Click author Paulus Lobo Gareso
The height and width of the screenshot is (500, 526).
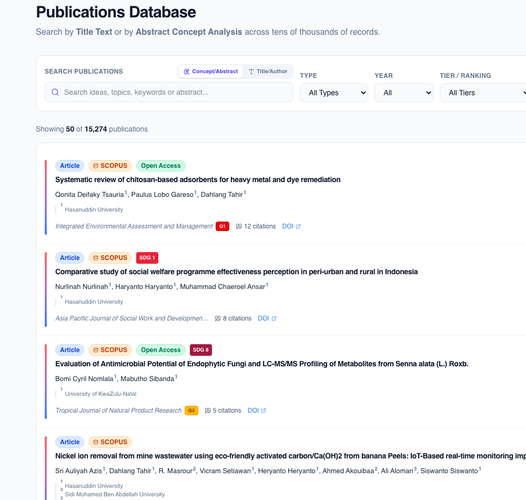[x=162, y=195]
